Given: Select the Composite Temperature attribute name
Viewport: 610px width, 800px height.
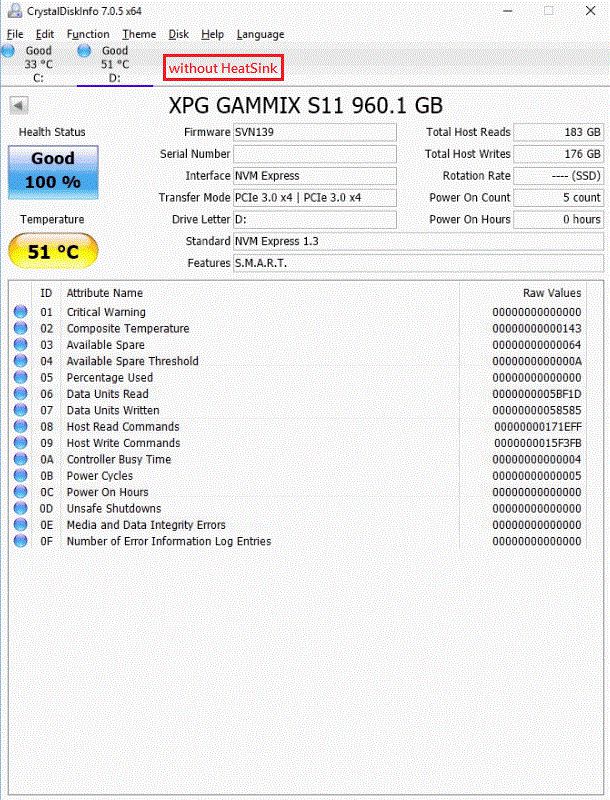Looking at the screenshot, I should coord(128,329).
